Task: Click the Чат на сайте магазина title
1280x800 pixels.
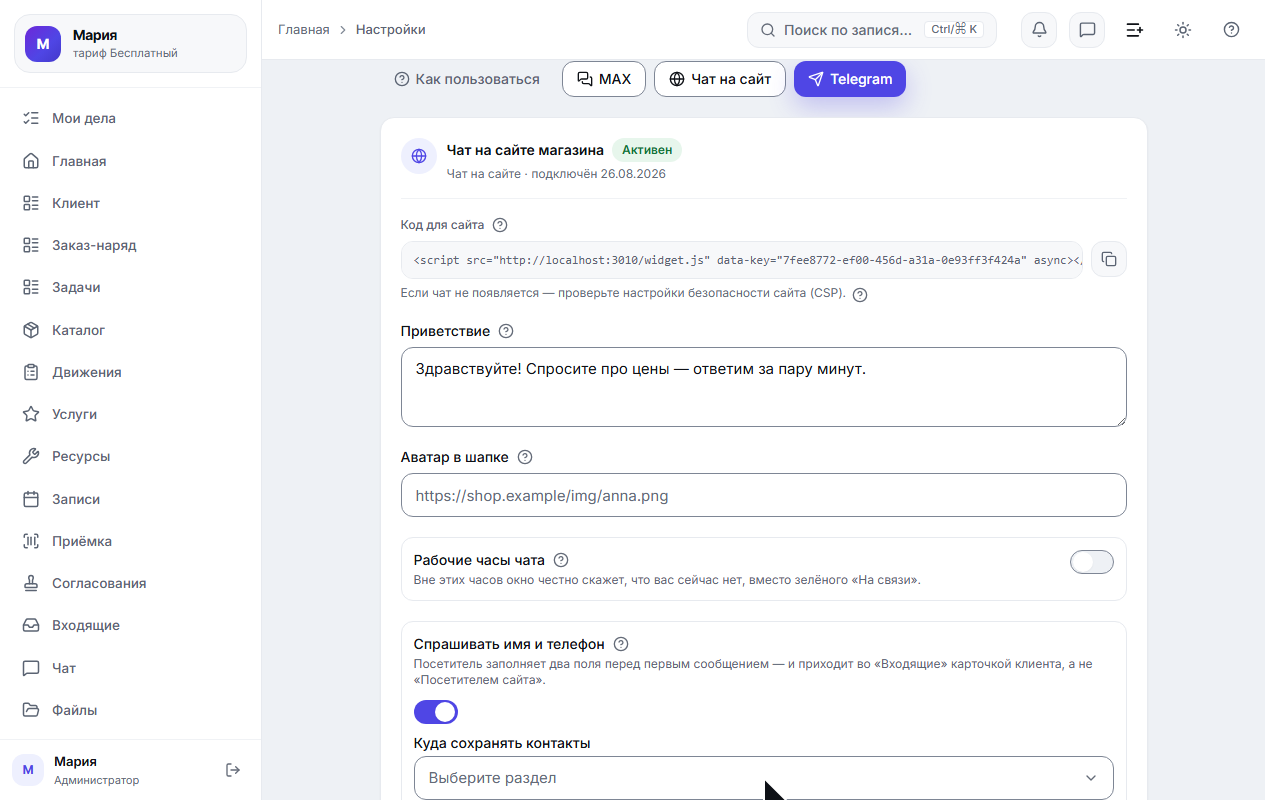Action: coord(525,150)
